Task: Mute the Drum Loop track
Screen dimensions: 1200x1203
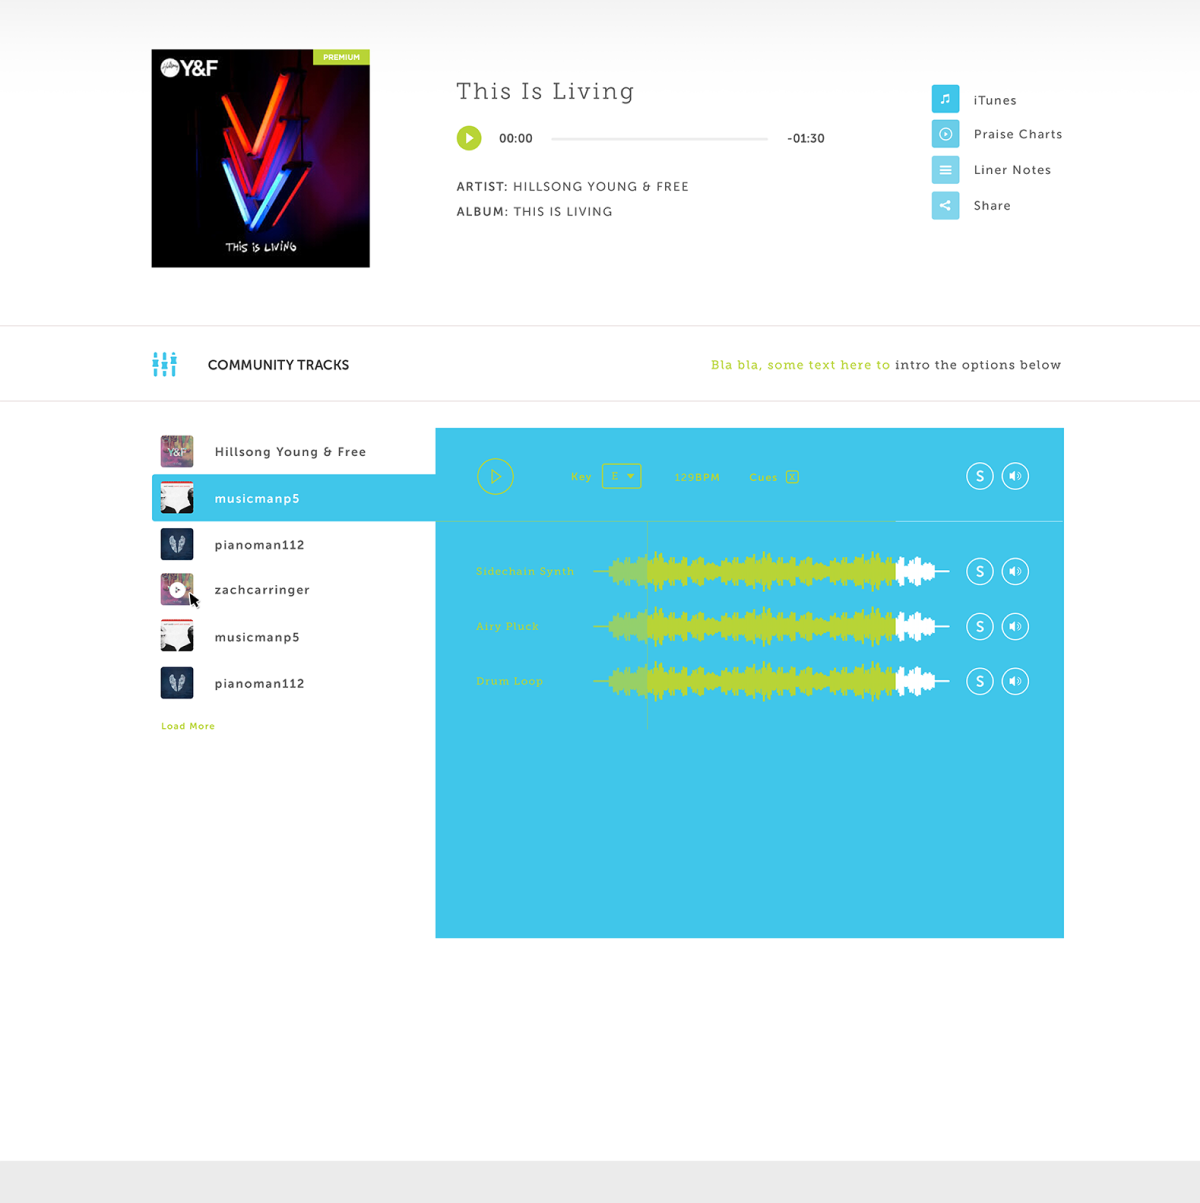Action: point(1015,681)
